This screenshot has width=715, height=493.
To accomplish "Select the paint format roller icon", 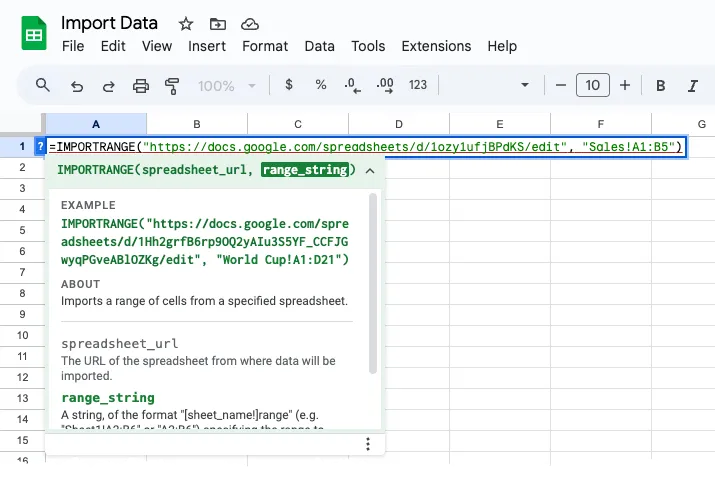I will coord(171,86).
